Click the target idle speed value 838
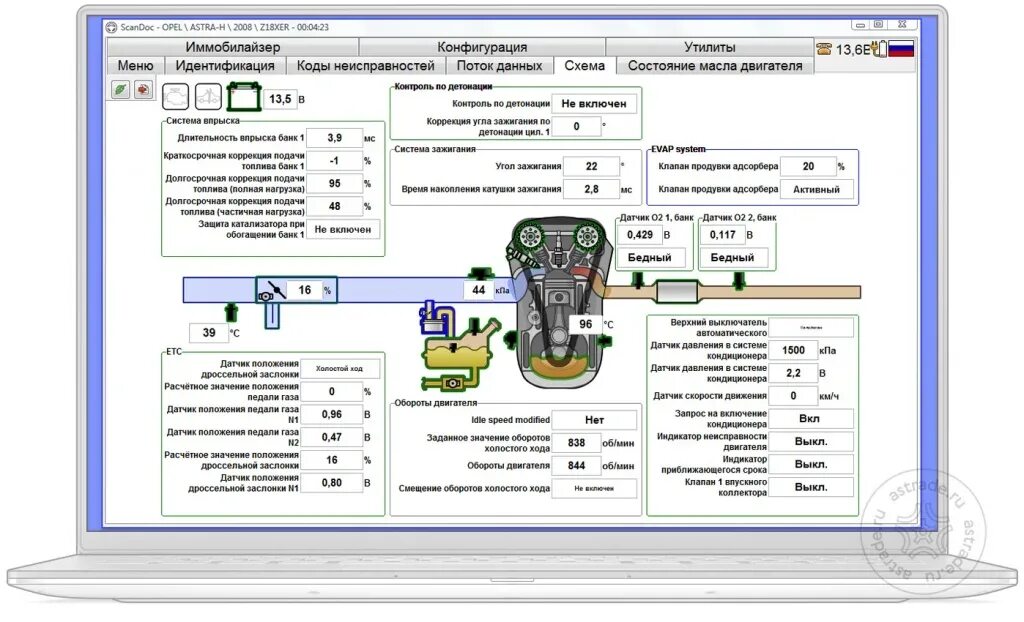The width and height of the screenshot is (1024, 622). pyautogui.click(x=576, y=443)
